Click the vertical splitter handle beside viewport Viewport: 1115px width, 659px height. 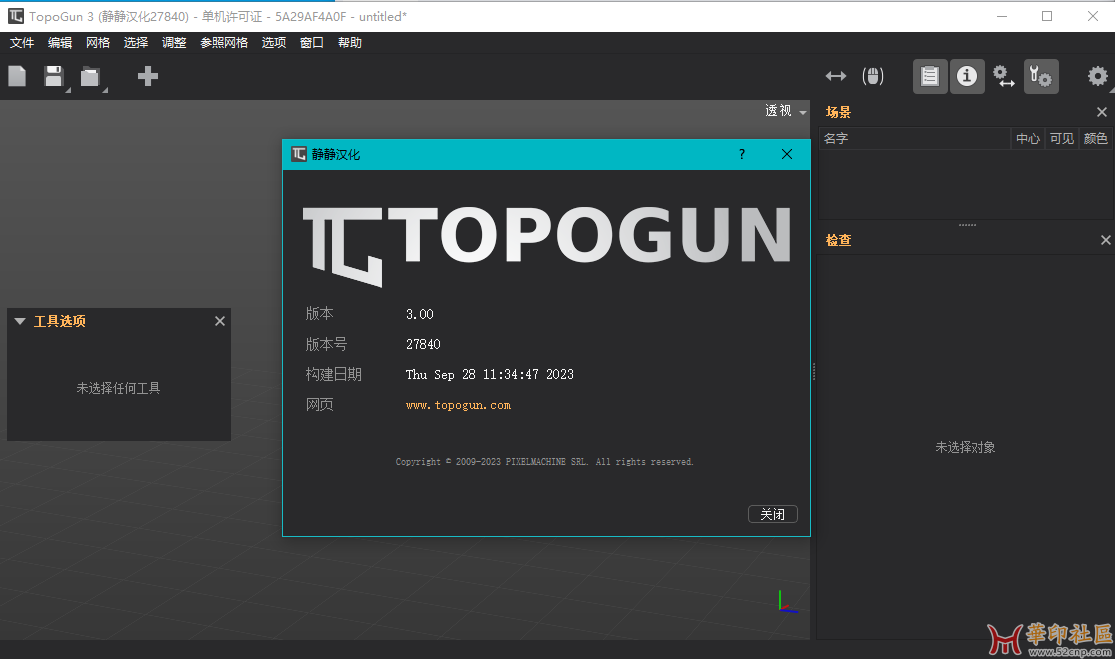click(813, 371)
